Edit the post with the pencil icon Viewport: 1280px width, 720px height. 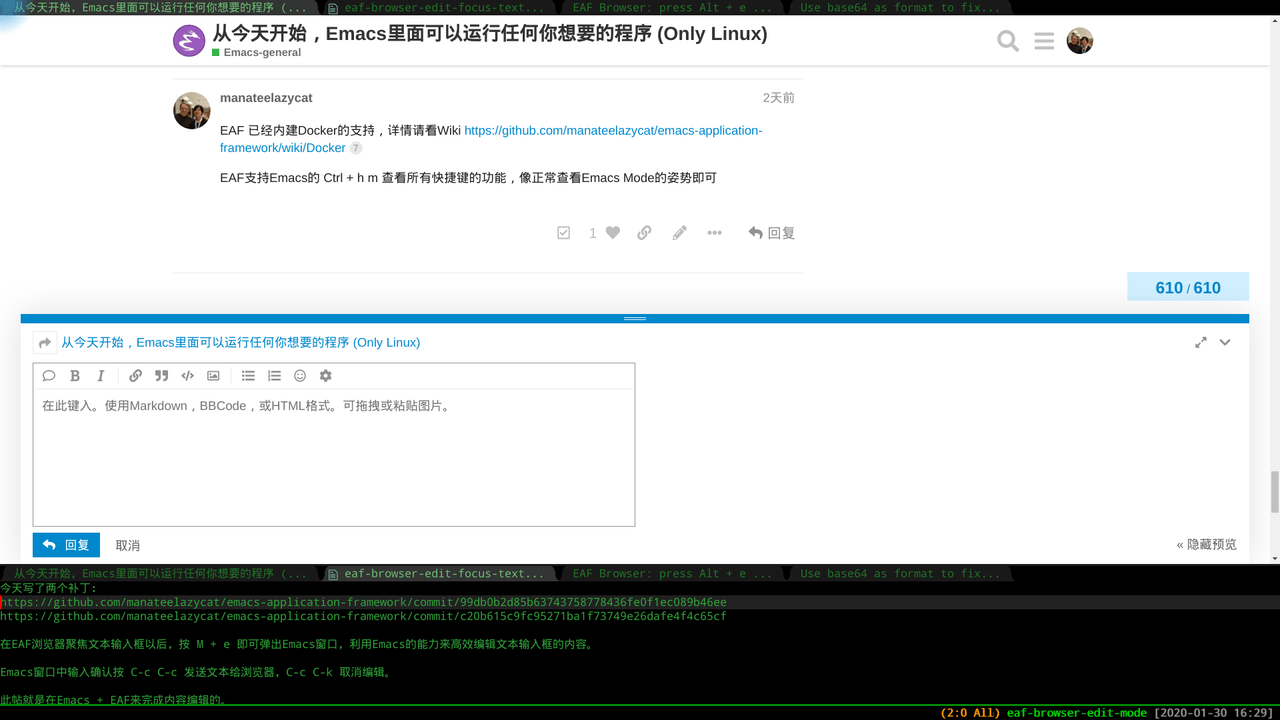pyautogui.click(x=680, y=233)
